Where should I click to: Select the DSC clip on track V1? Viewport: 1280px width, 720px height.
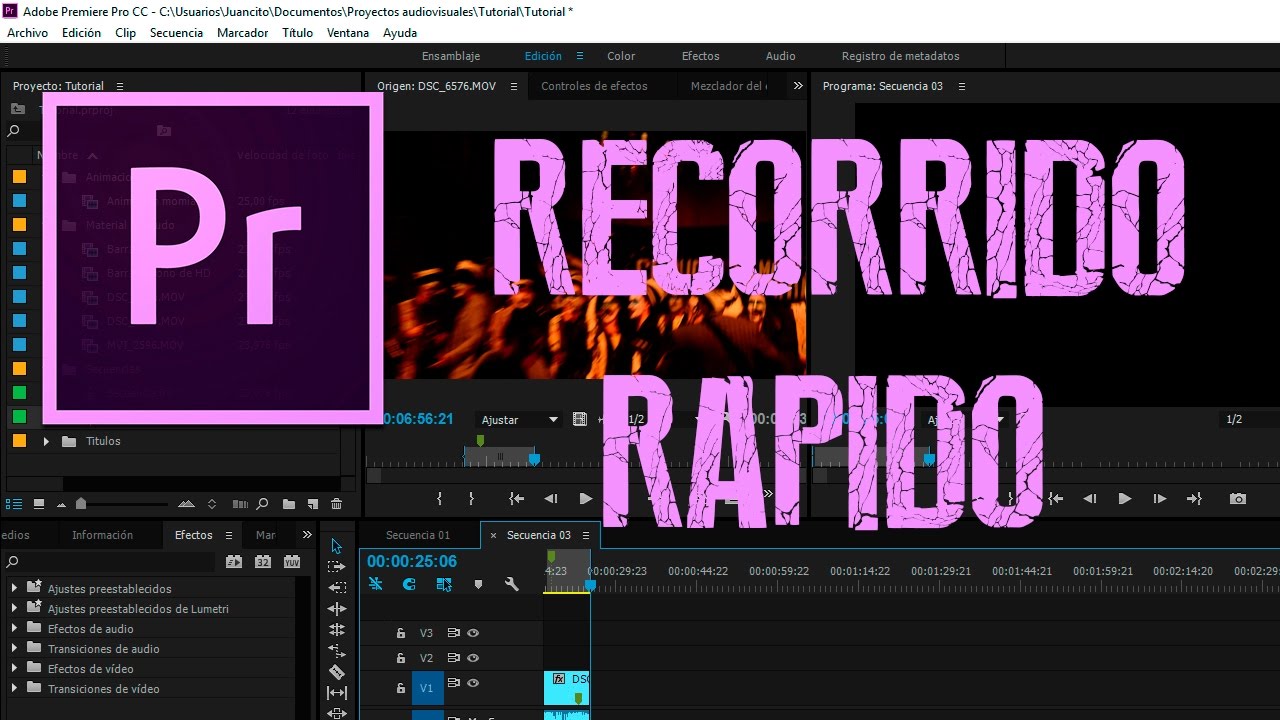click(x=567, y=688)
